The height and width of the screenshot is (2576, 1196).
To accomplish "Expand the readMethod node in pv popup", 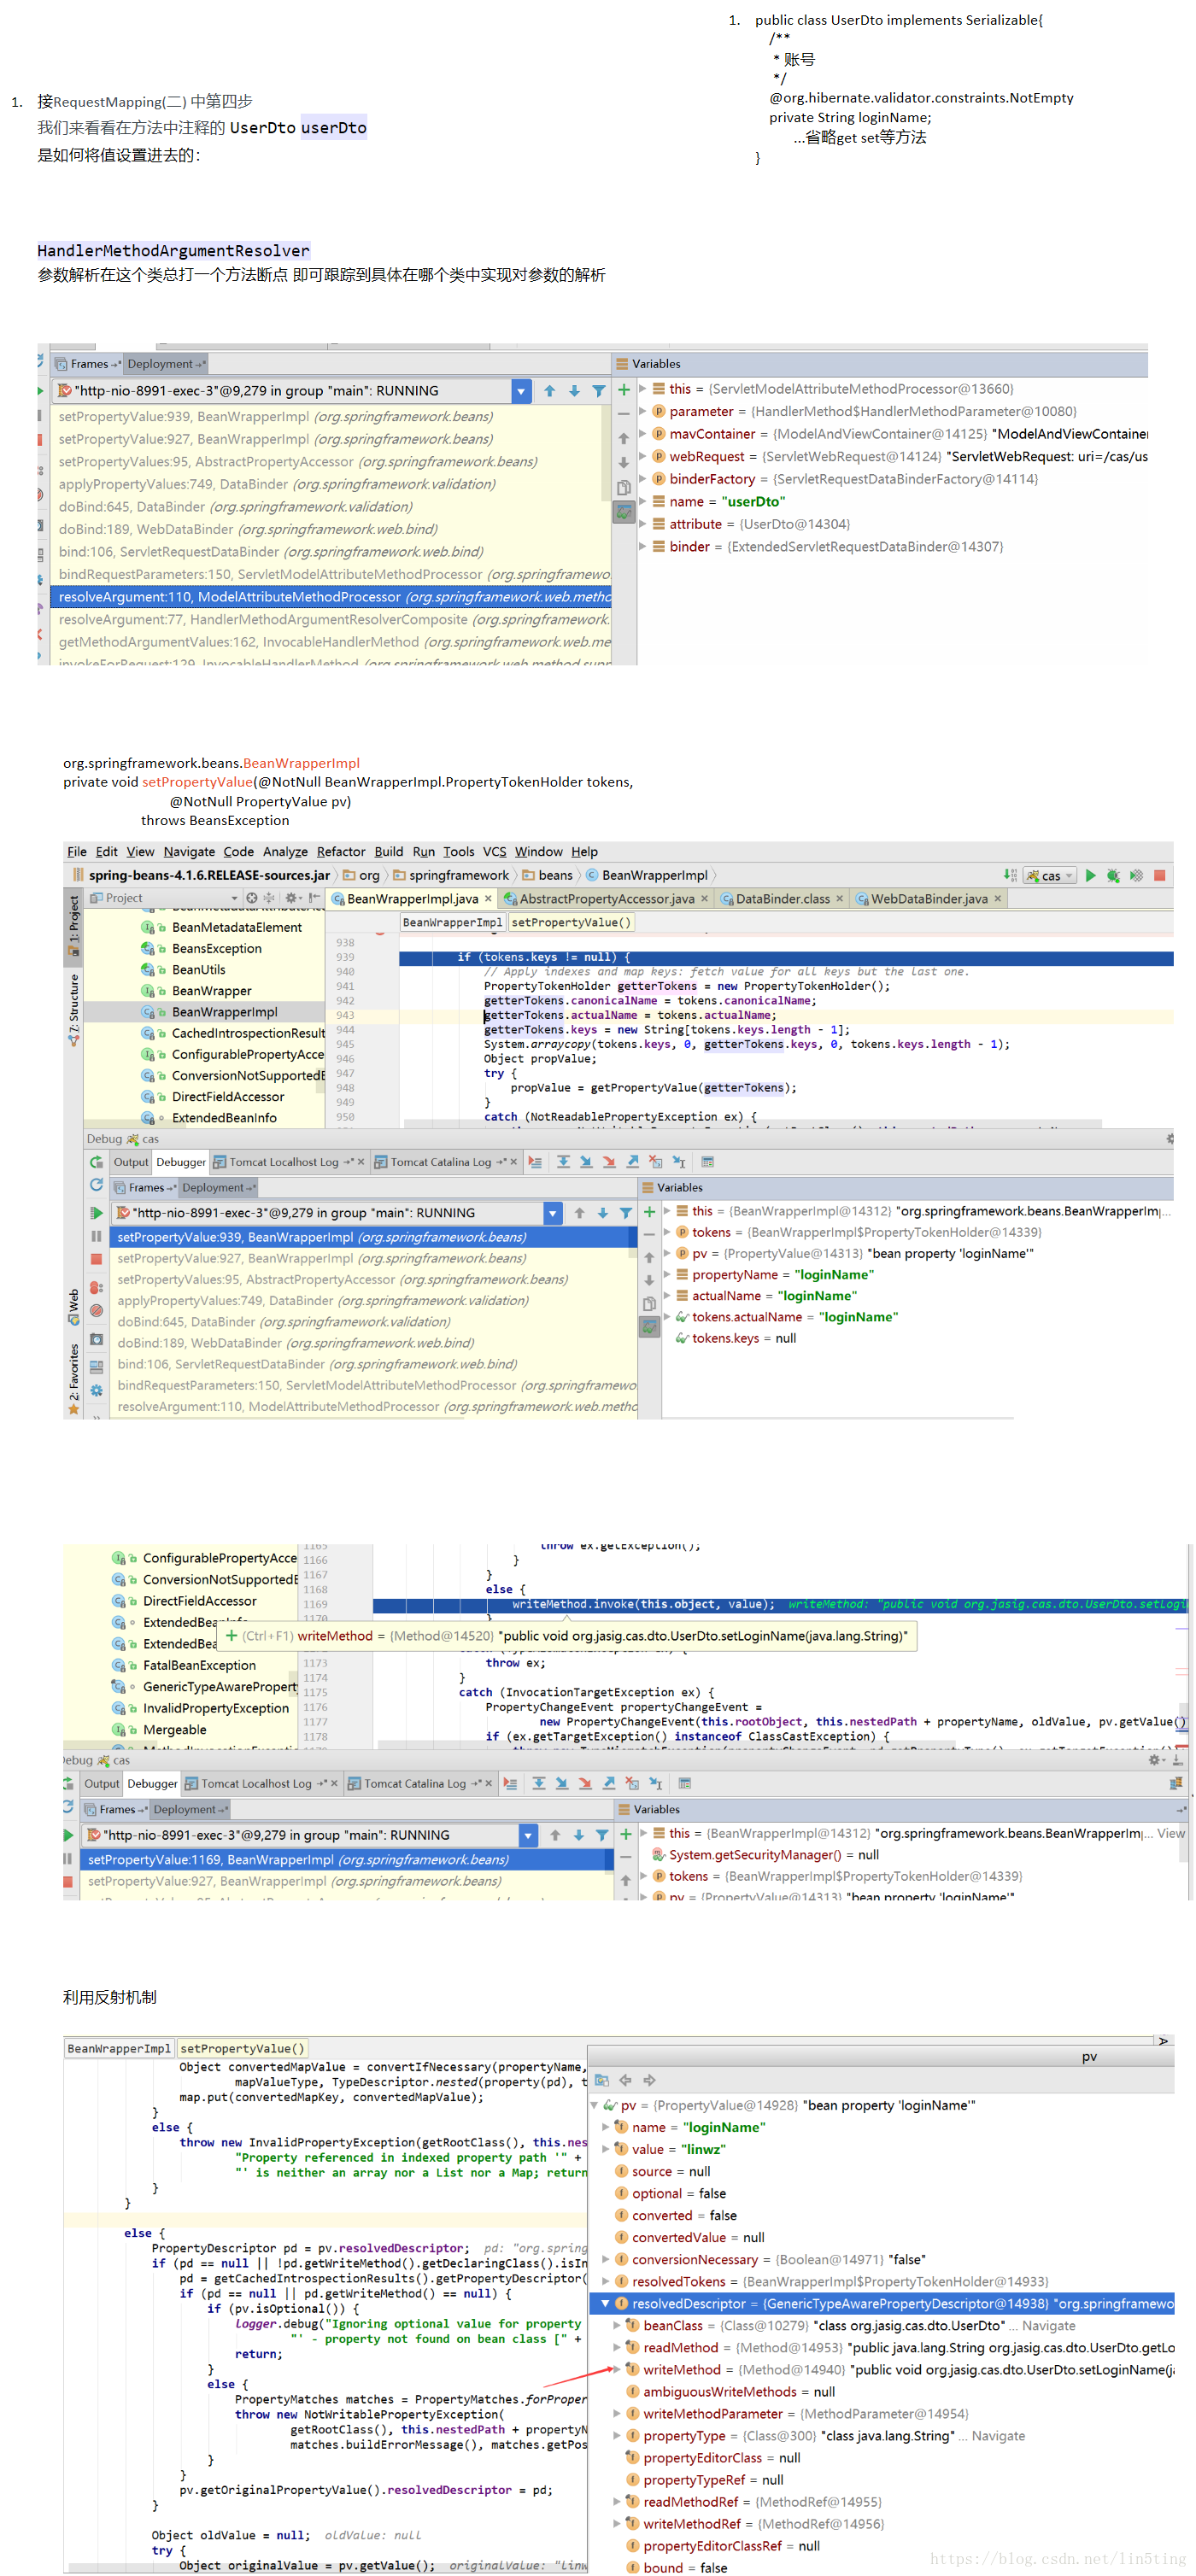I will 617,2347.
